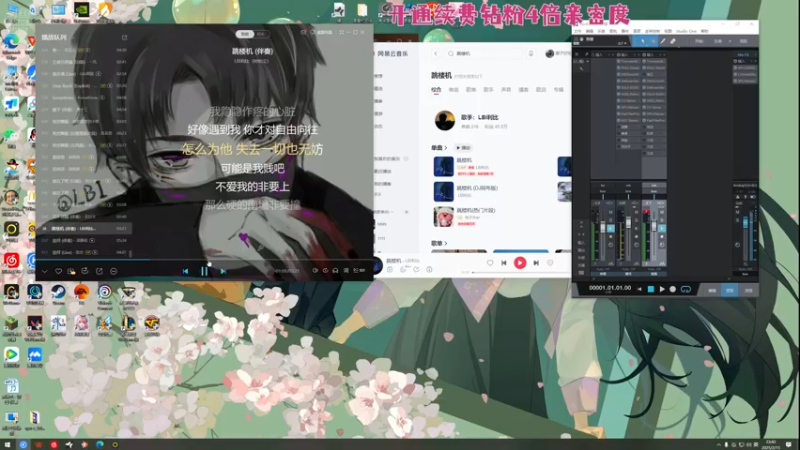Click cover thumbnail of first 跳楼机 result
Screen dimensions: 800x450
443,166
